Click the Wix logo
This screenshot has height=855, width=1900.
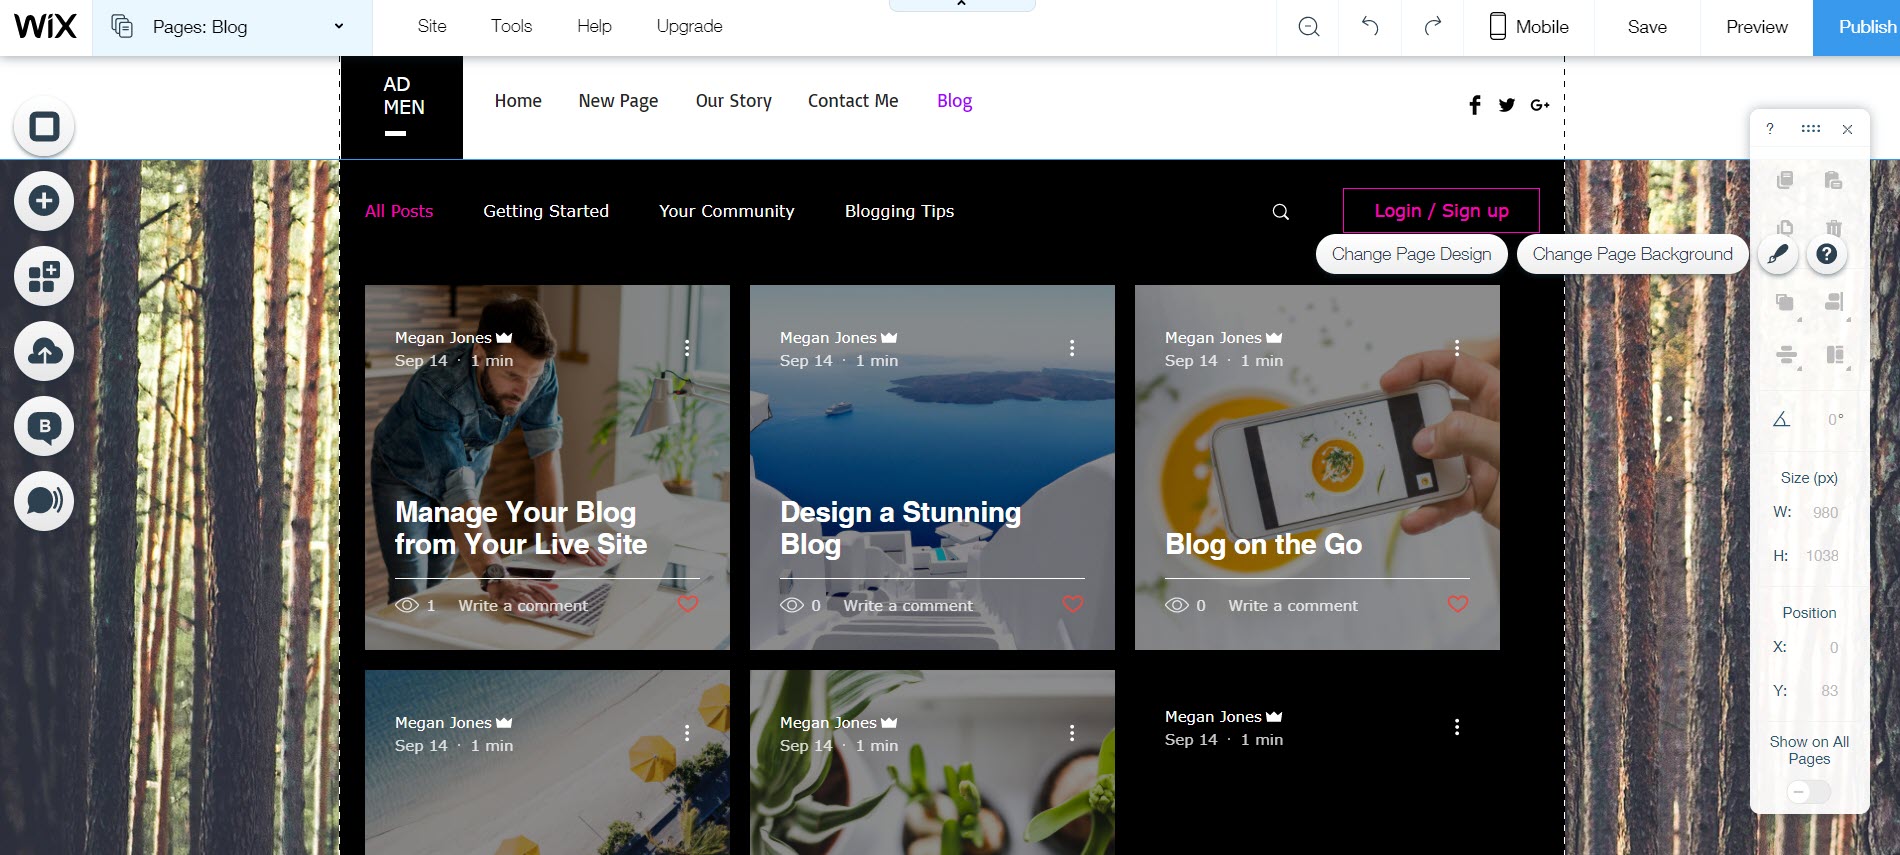pos(45,26)
